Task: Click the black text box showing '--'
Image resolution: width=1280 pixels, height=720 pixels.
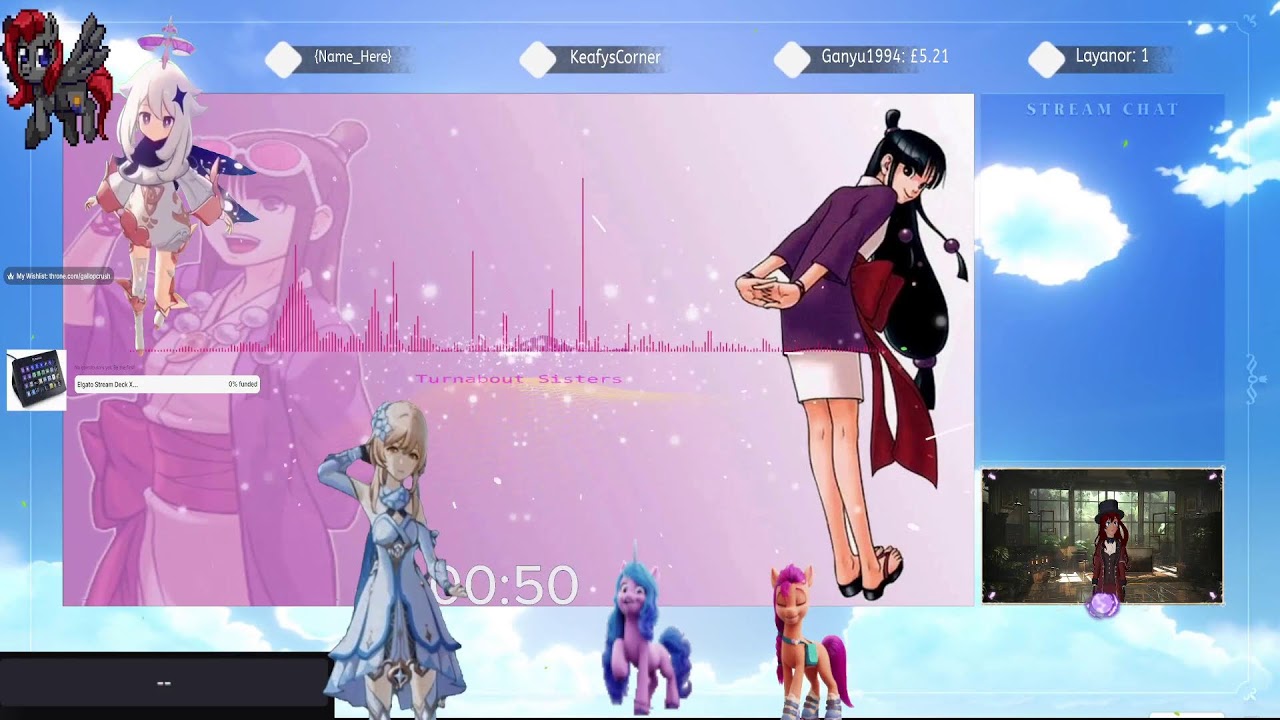Action: (x=165, y=684)
